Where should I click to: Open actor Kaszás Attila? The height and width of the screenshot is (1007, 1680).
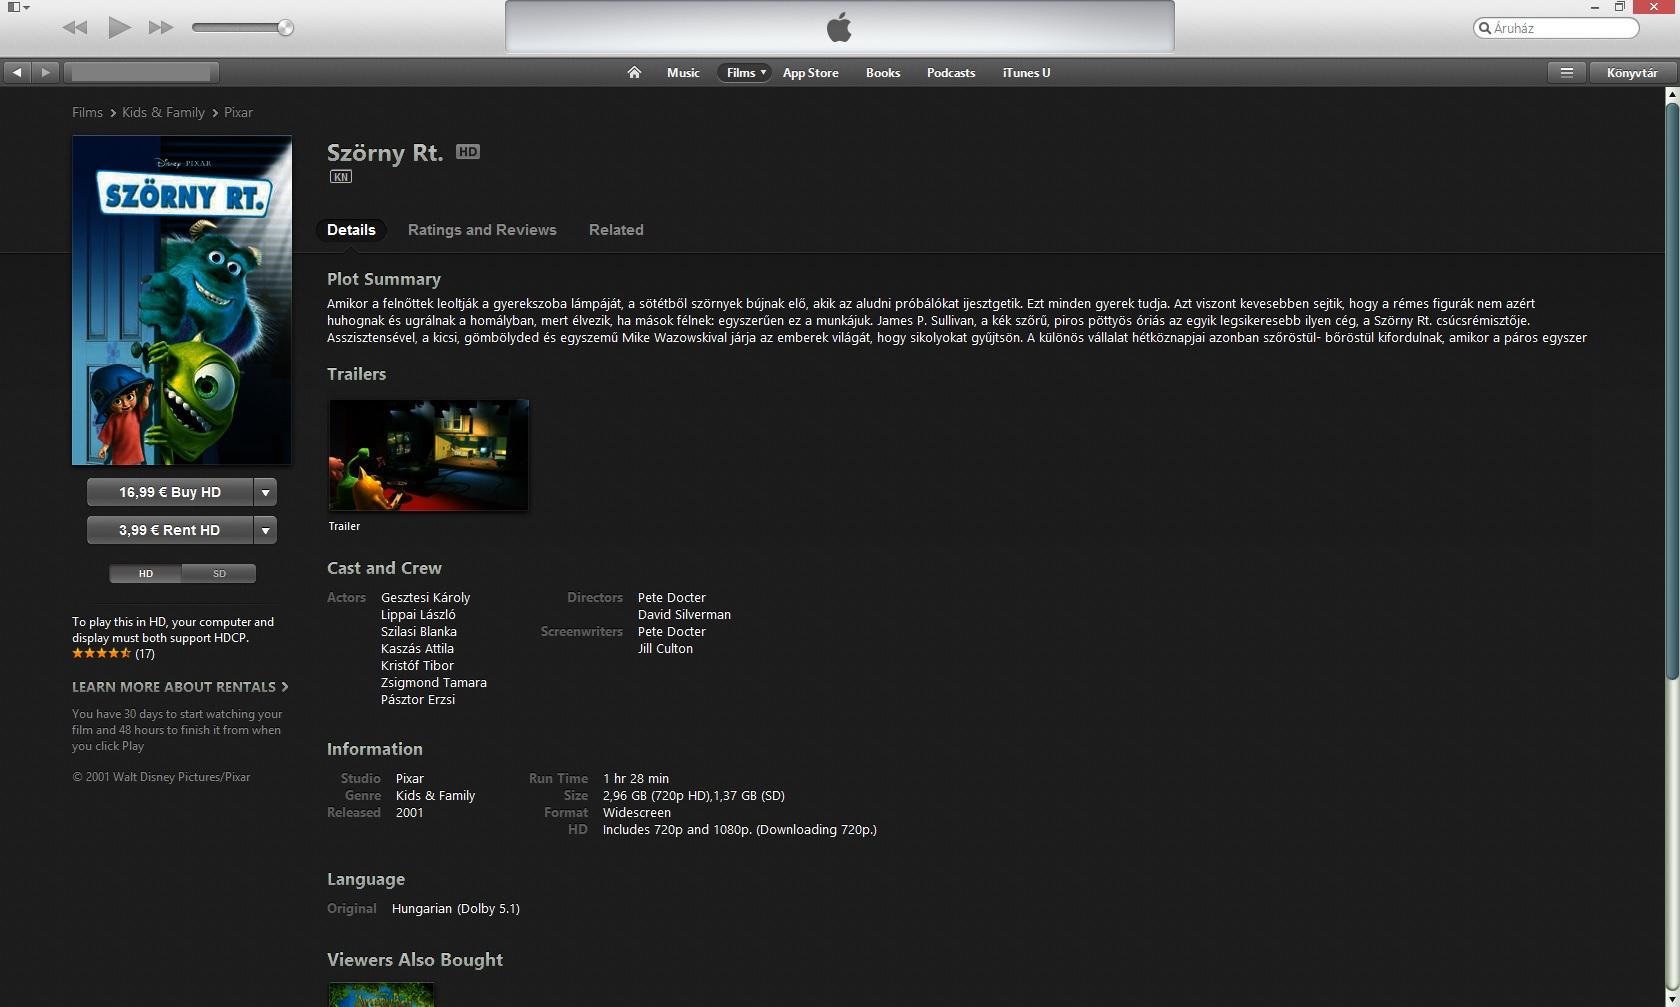tap(417, 649)
